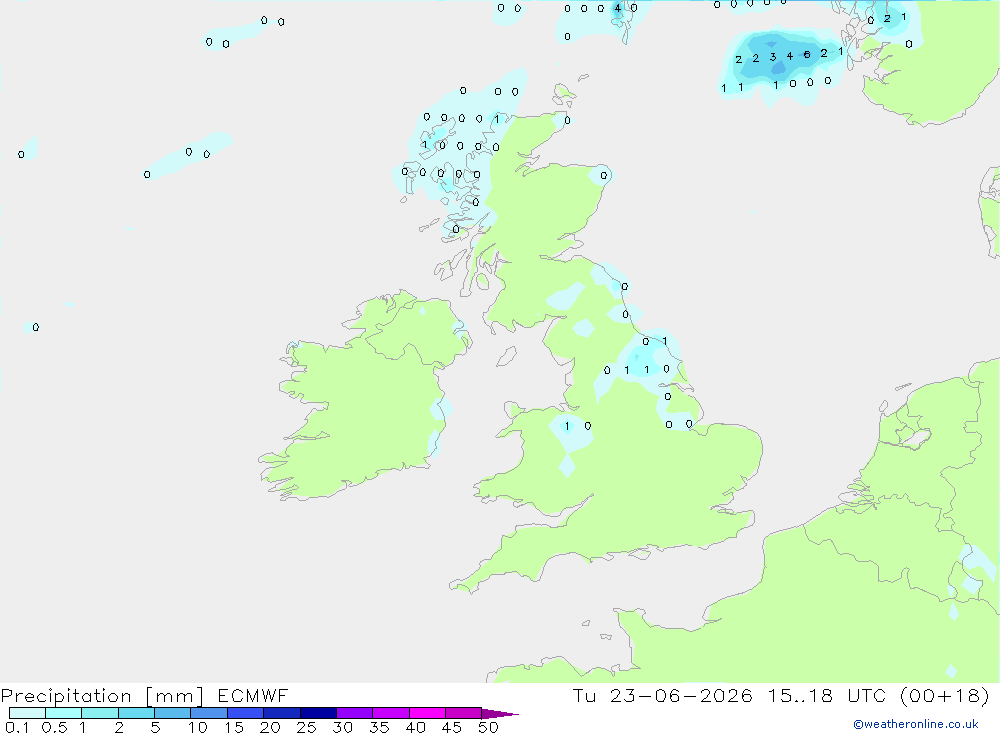This screenshot has width=1000, height=733.
Task: Click the "[mm]" unit label
Action: [174, 695]
